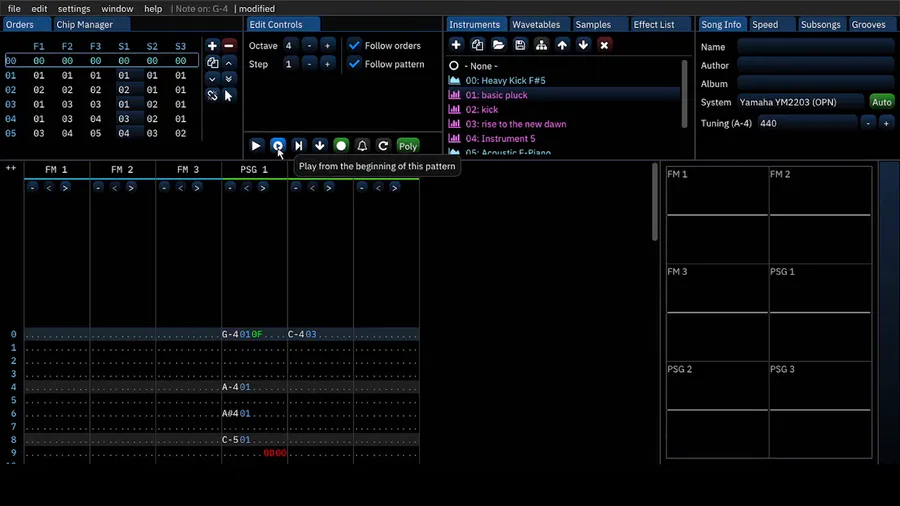
Task: Toggle the Poly note preview mode
Action: click(x=408, y=146)
